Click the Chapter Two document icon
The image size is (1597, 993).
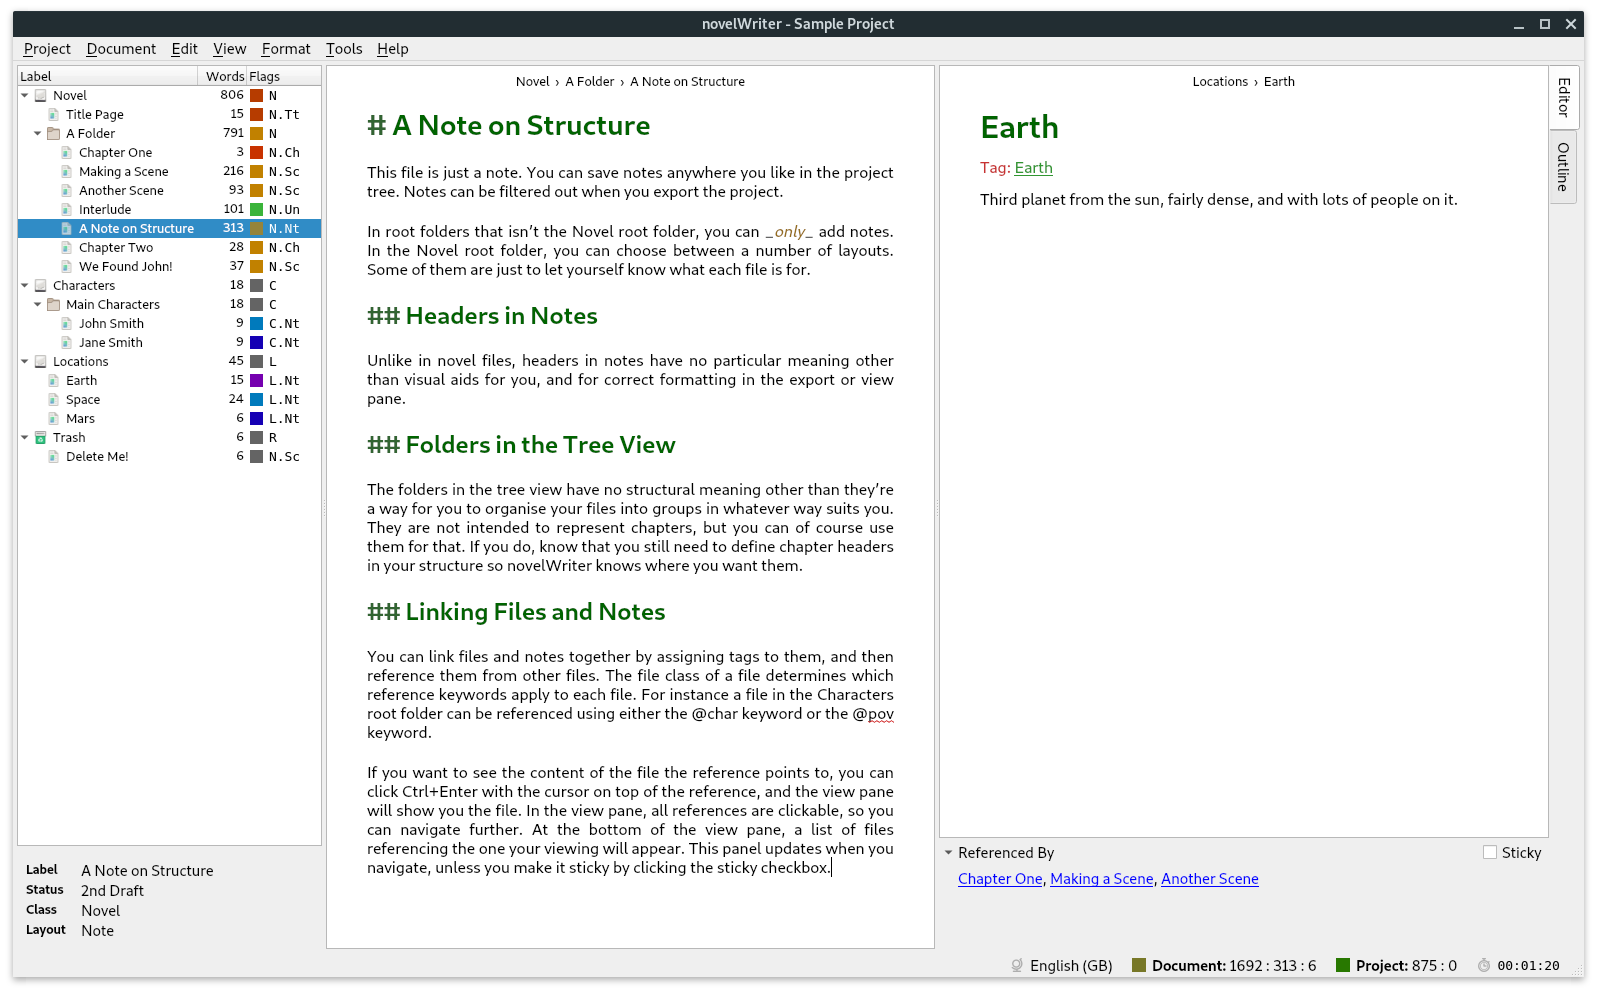(x=67, y=248)
